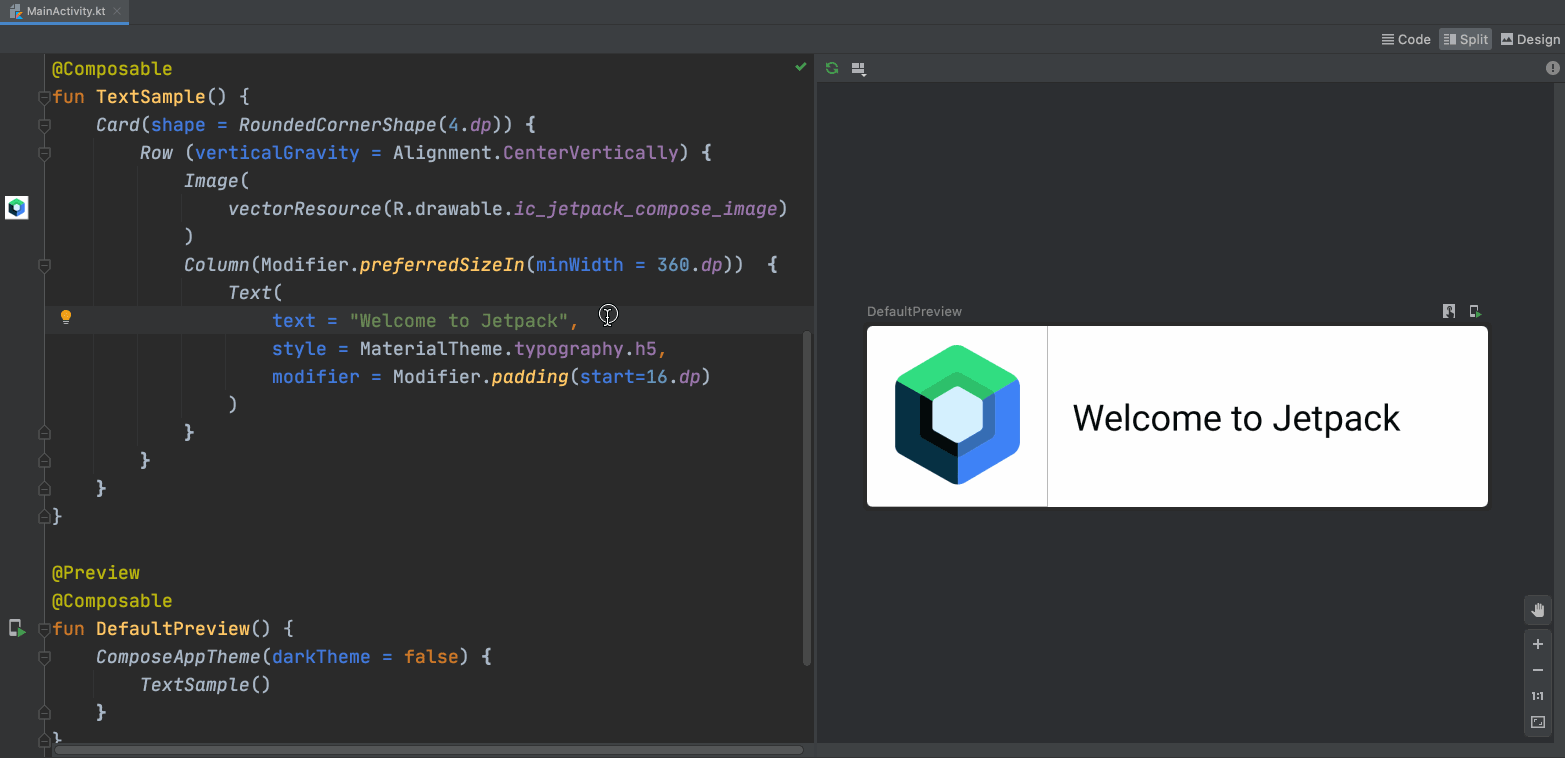Switch editor to Design only mode
Image resolution: width=1565 pixels, height=758 pixels.
coord(1529,40)
